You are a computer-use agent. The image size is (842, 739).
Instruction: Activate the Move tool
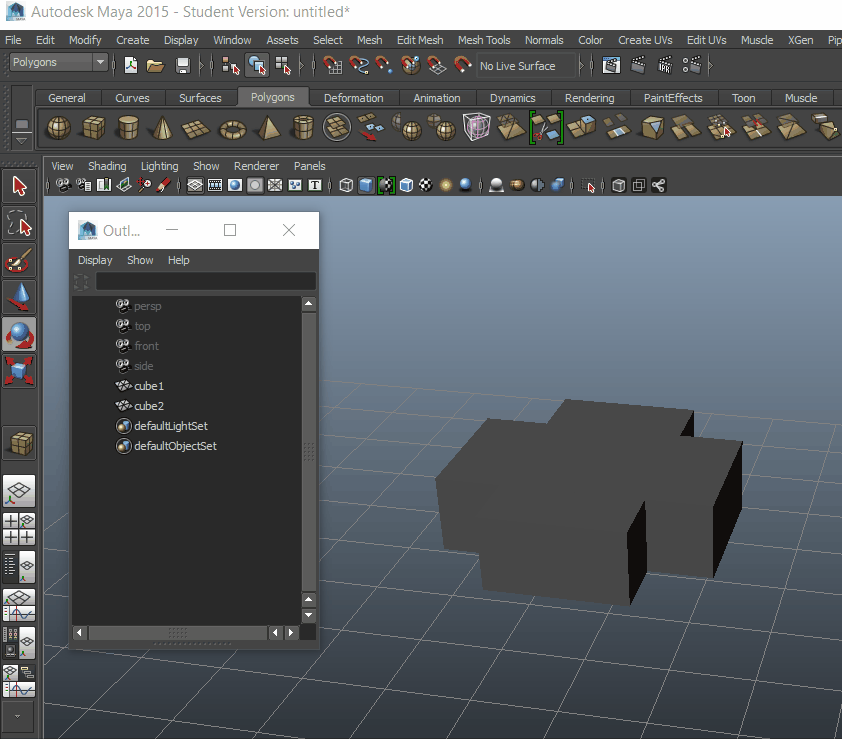(19, 297)
